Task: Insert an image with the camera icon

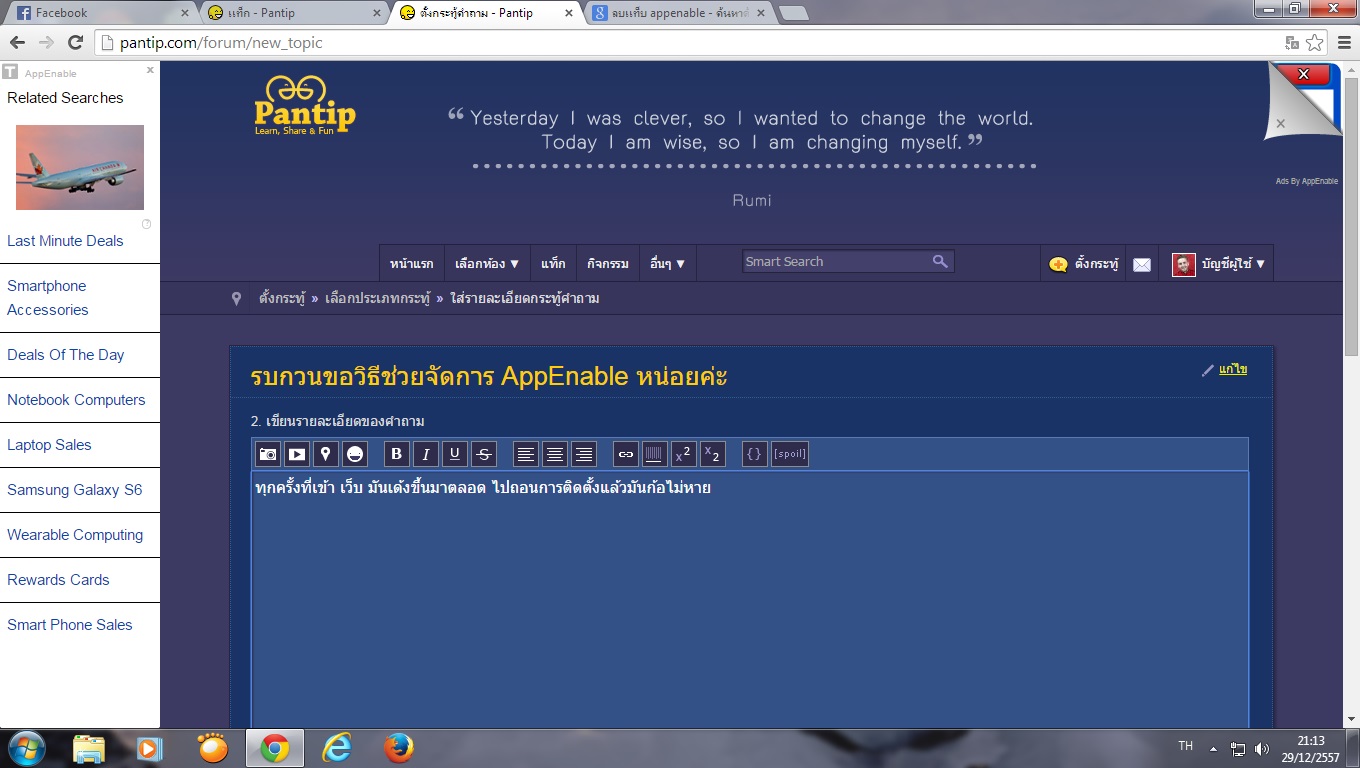Action: (x=268, y=454)
